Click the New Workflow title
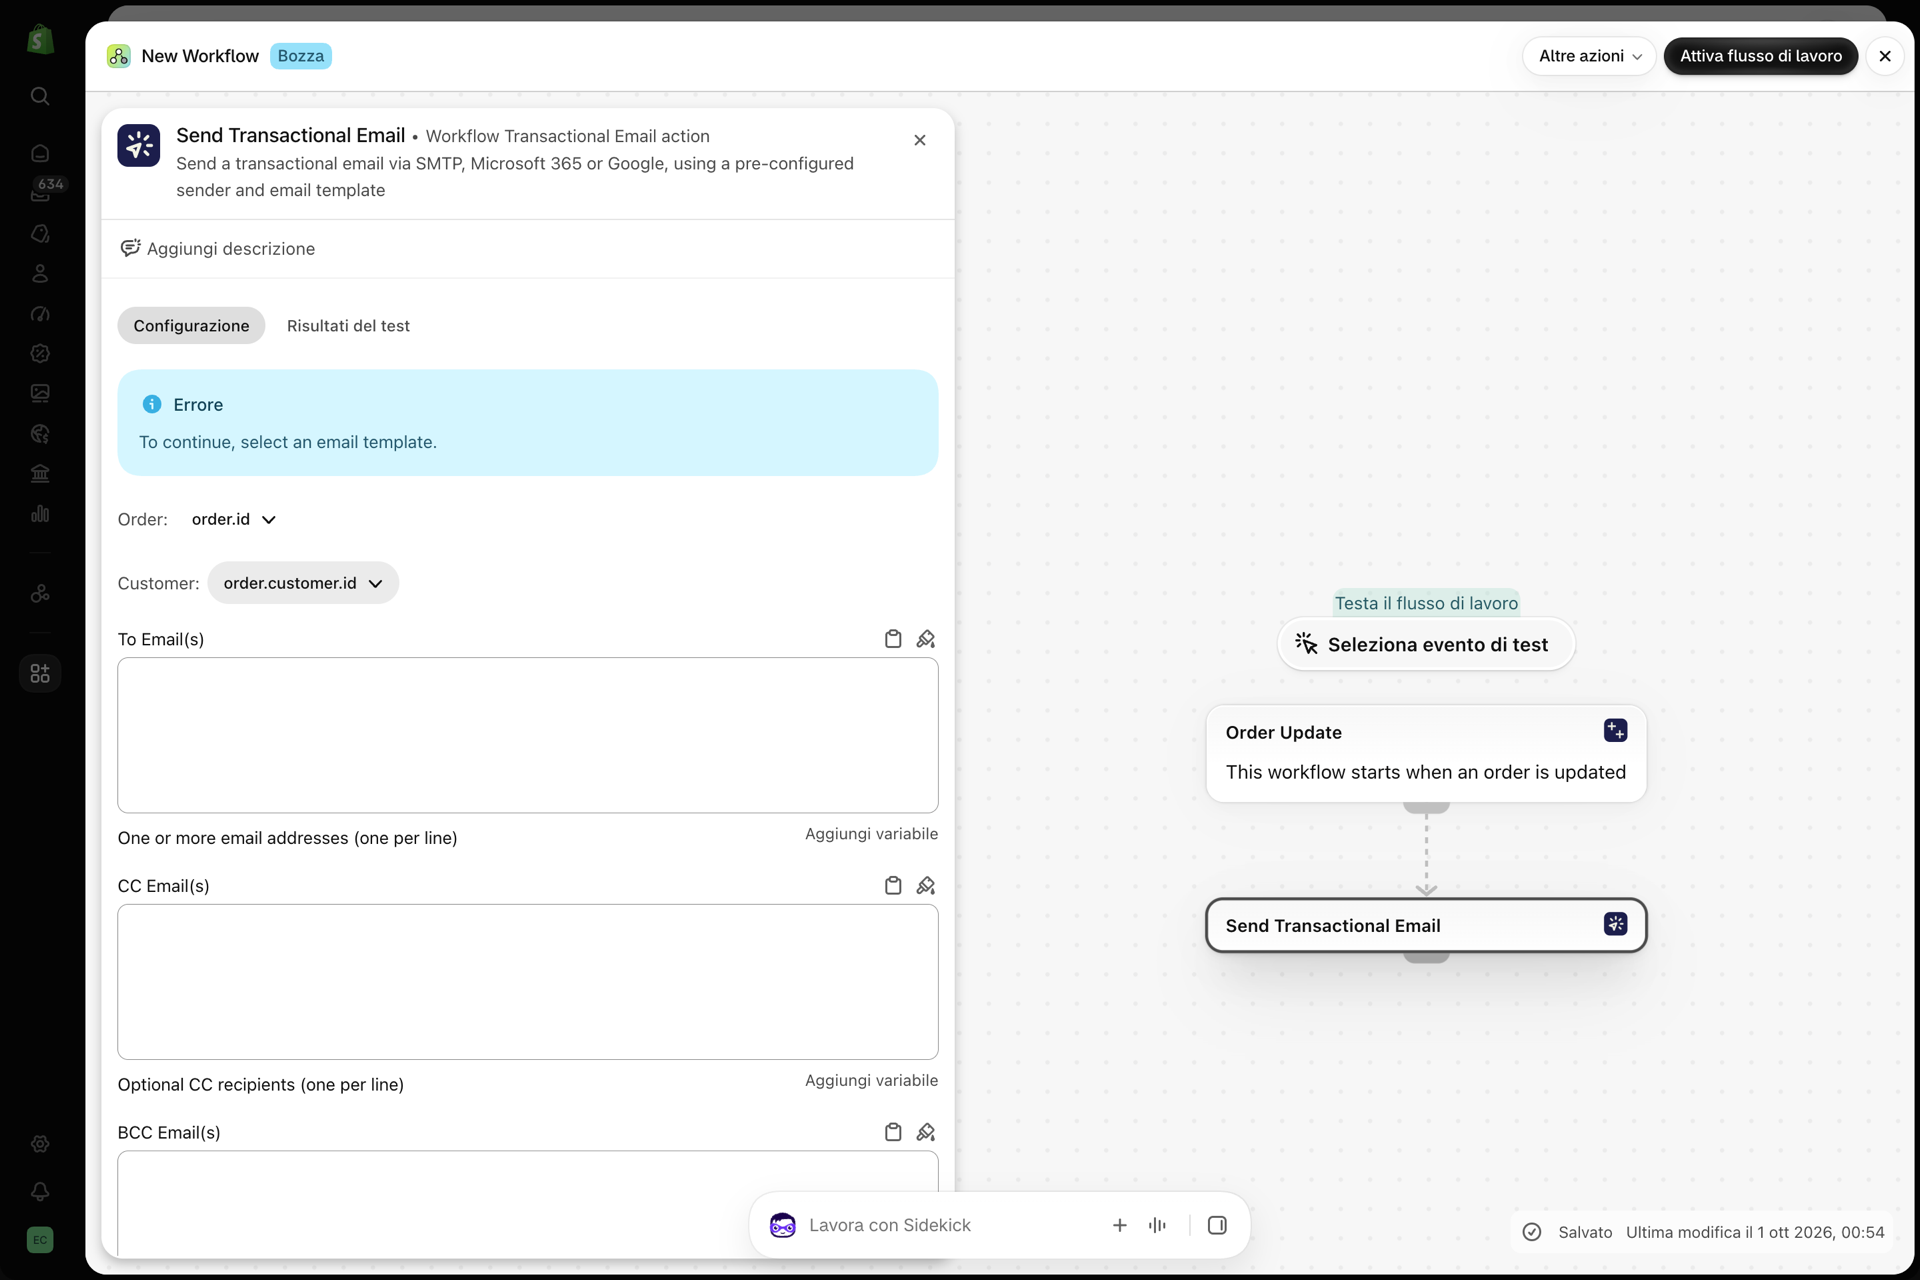 (x=200, y=56)
